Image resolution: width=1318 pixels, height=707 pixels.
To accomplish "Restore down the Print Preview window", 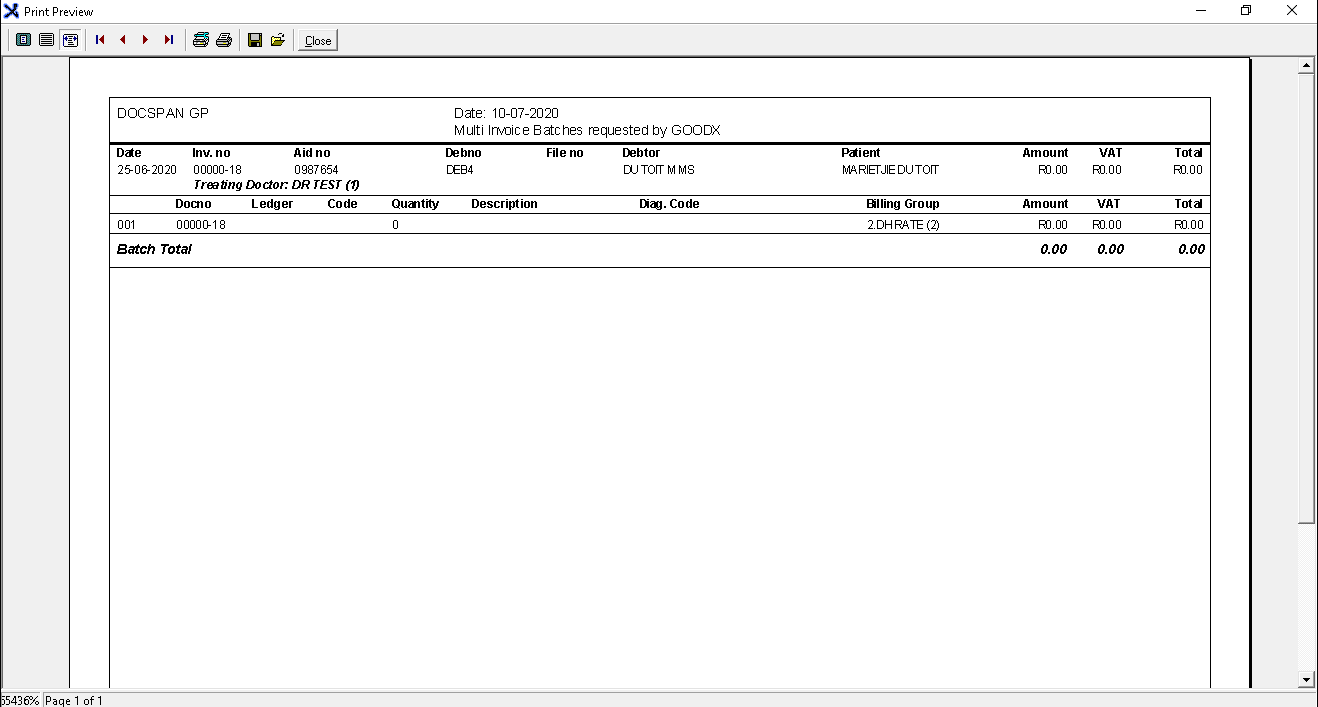I will click(x=1246, y=11).
